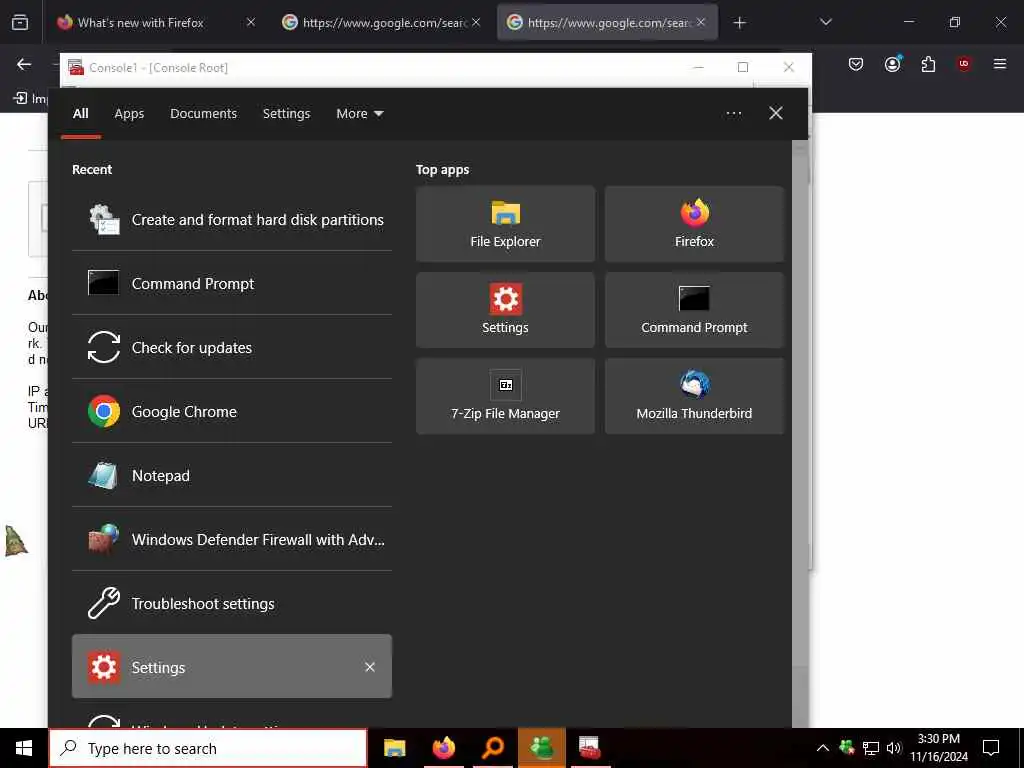1024x768 pixels.
Task: Open the Firefox extensions menu
Action: 928,64
